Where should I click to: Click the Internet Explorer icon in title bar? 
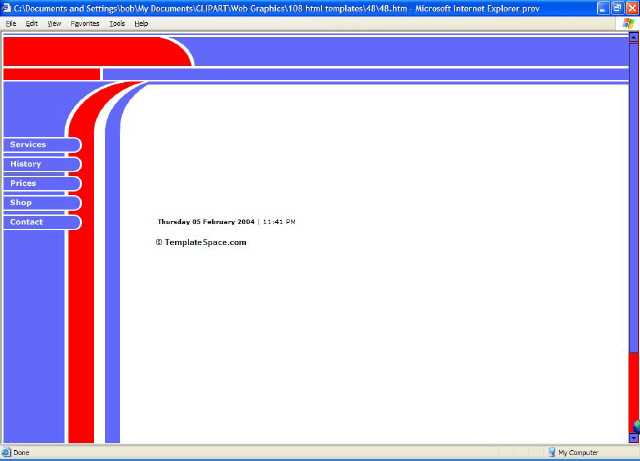click(7, 7)
